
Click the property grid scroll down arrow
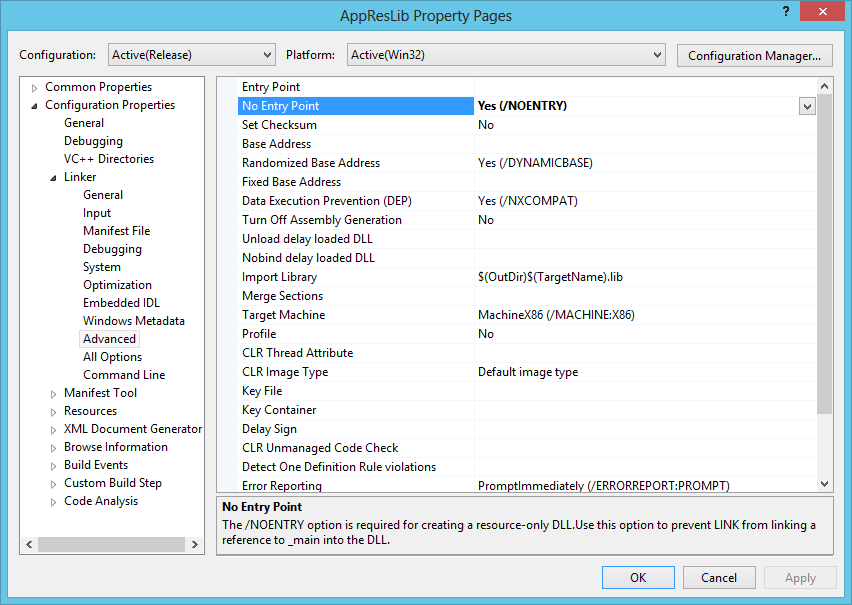[x=824, y=484]
